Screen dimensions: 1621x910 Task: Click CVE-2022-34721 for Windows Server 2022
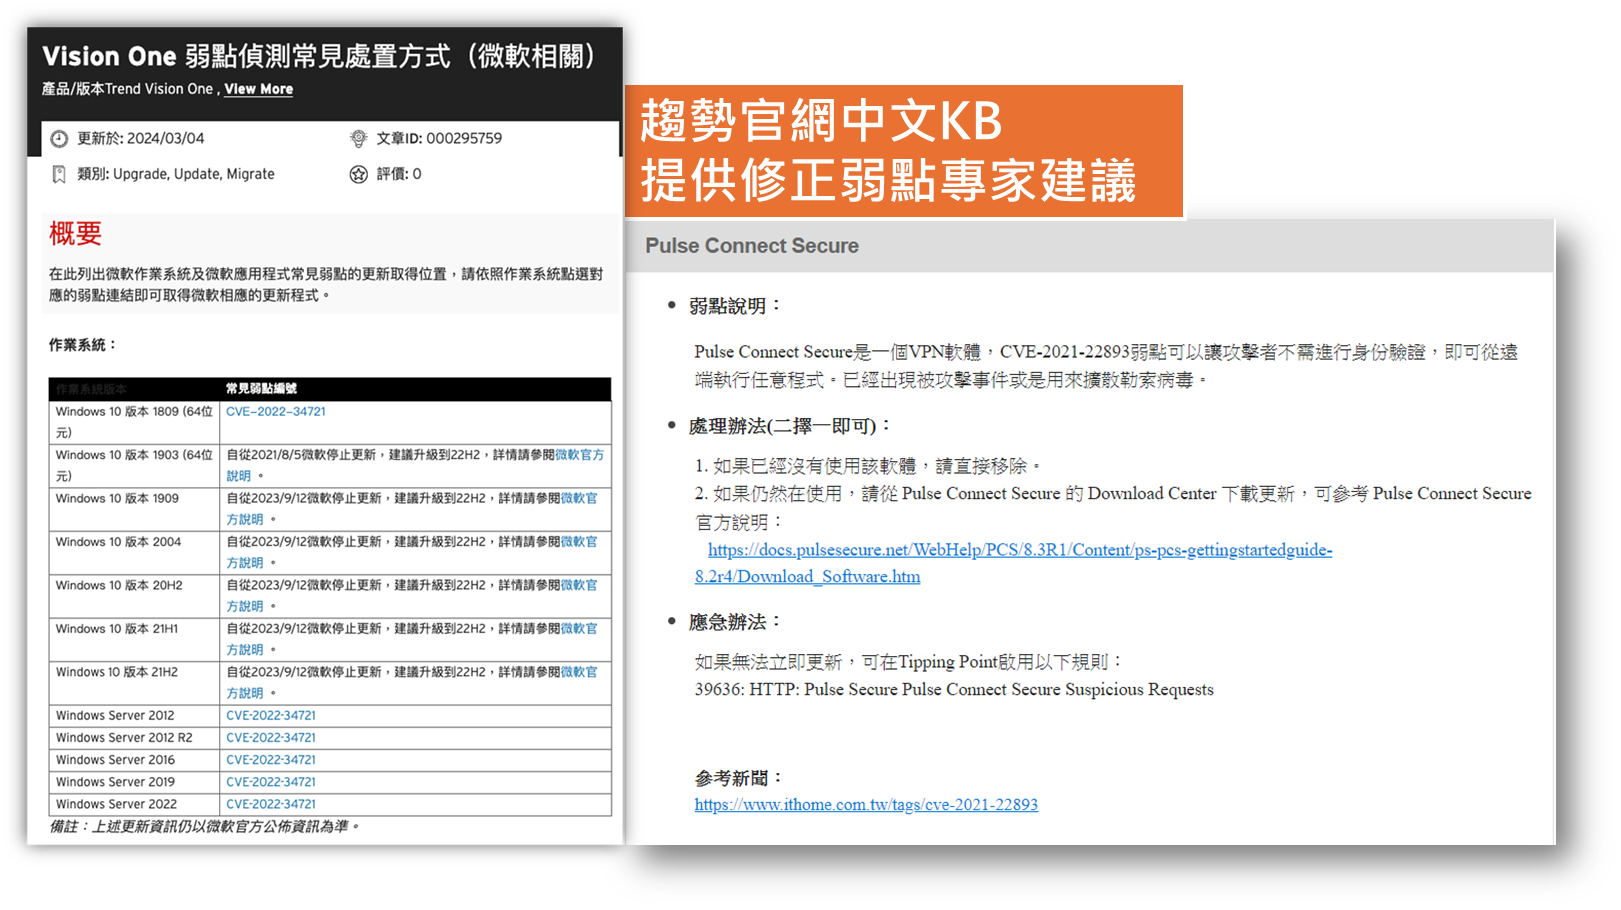[270, 804]
